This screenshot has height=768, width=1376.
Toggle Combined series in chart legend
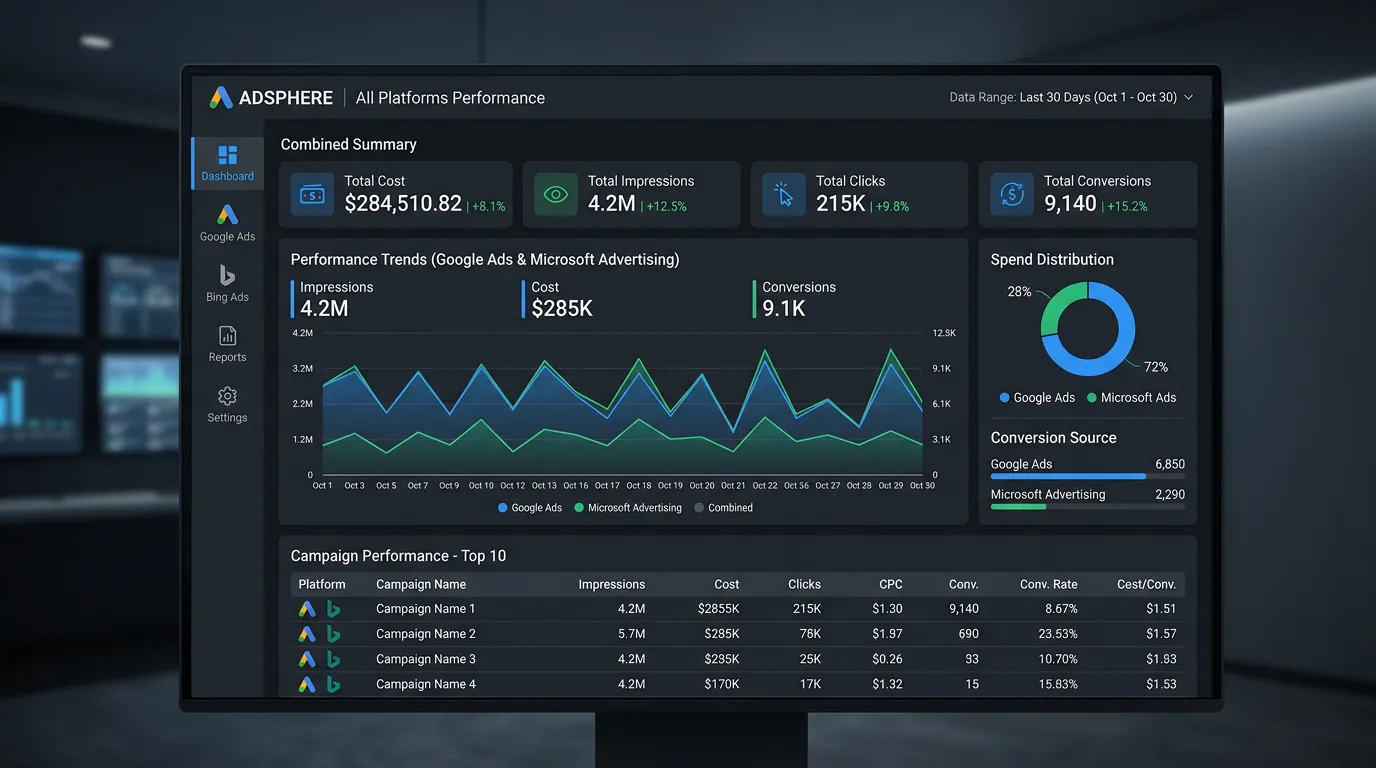(724, 508)
